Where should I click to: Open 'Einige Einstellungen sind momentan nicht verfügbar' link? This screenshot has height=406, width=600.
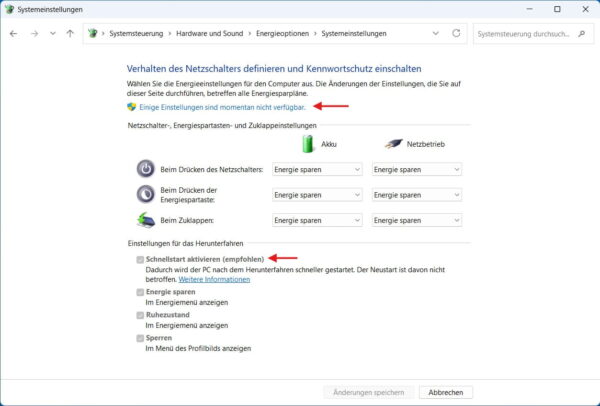[x=222, y=108]
